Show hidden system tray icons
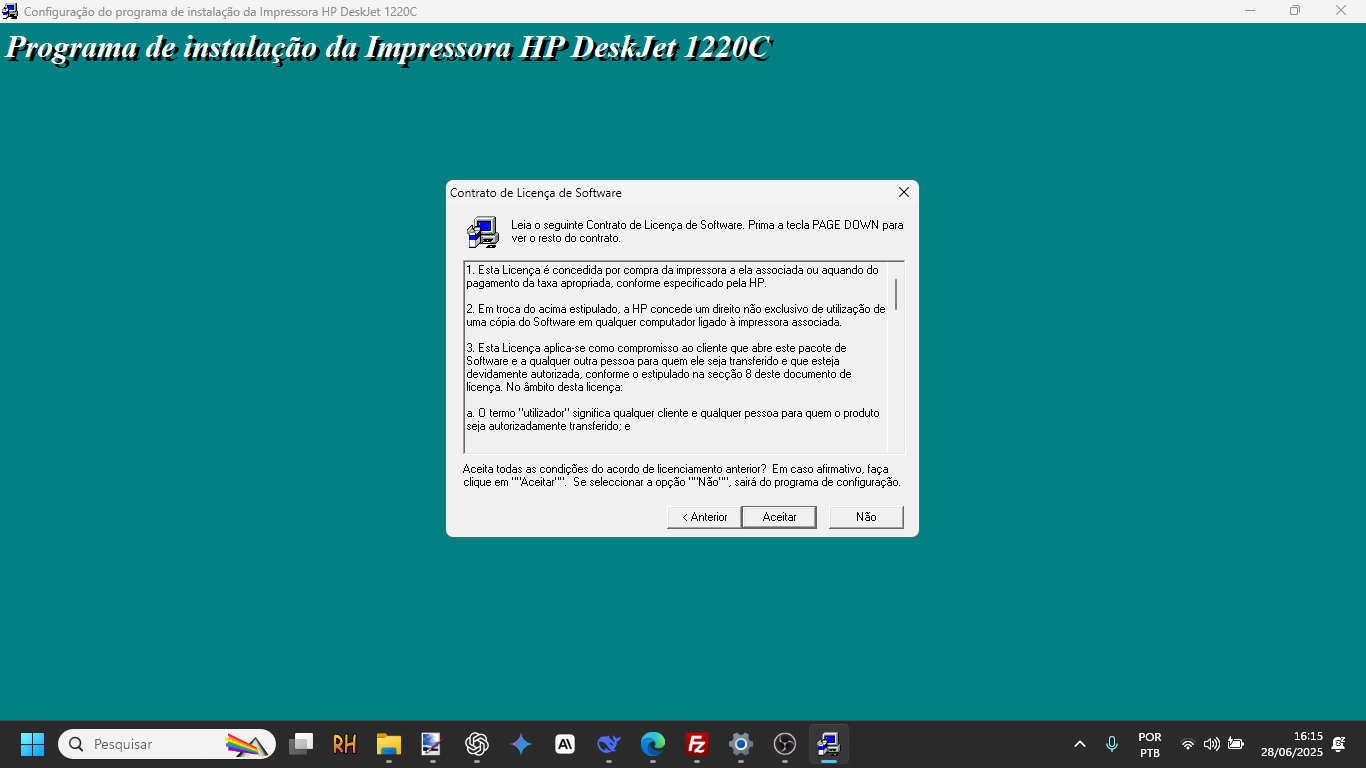The height and width of the screenshot is (768, 1366). pos(1080,744)
